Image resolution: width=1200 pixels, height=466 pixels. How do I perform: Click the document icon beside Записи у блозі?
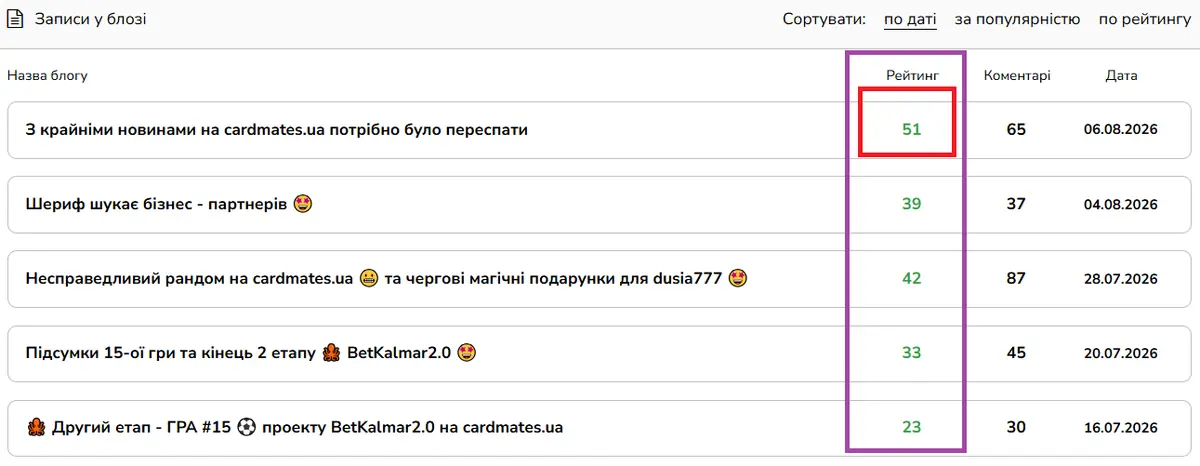(15, 19)
